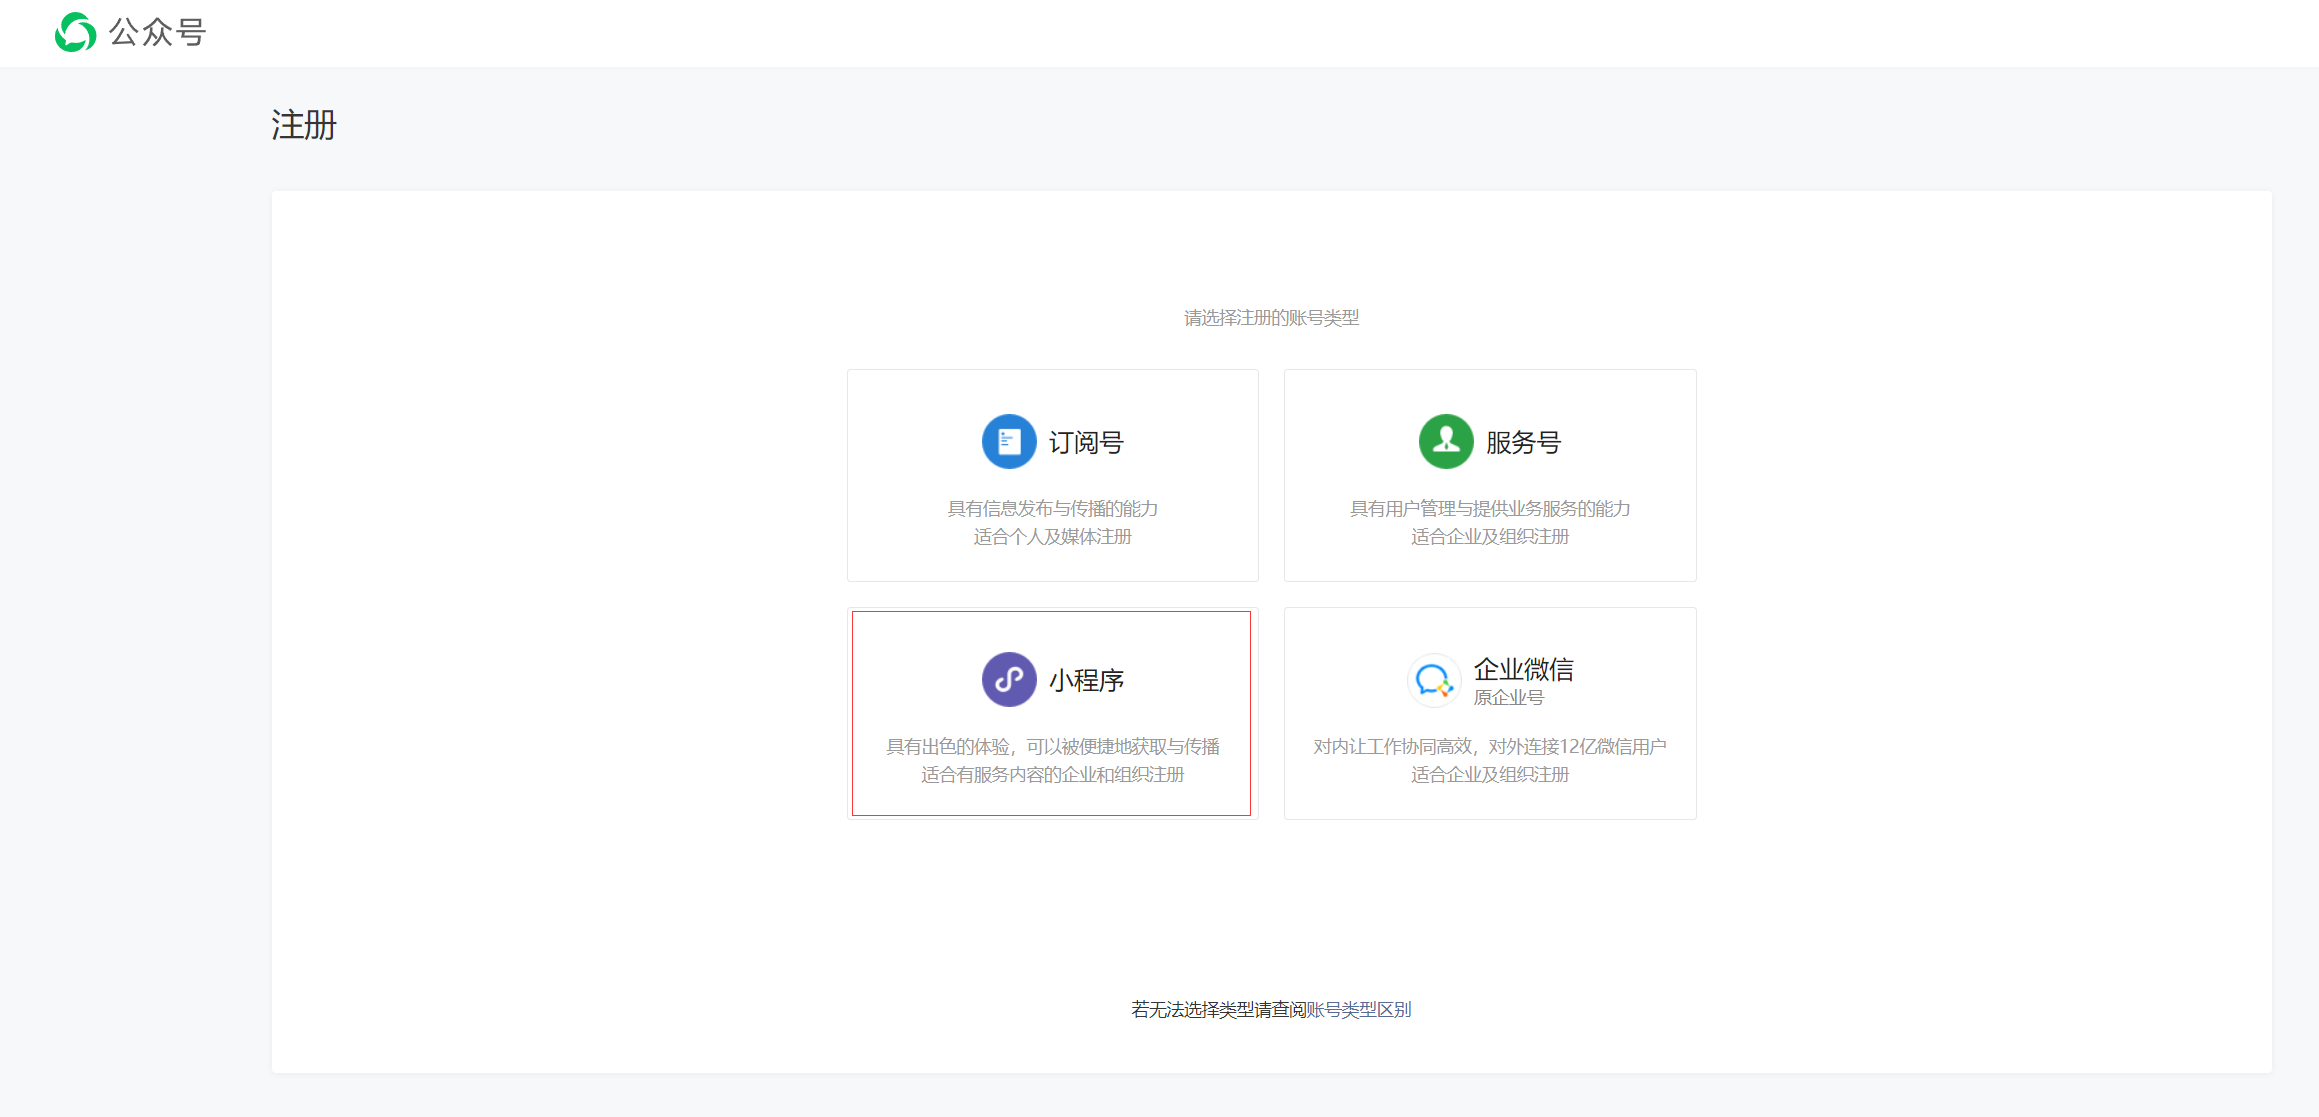Click the green WeChat Official Accounts logo

[x=75, y=32]
